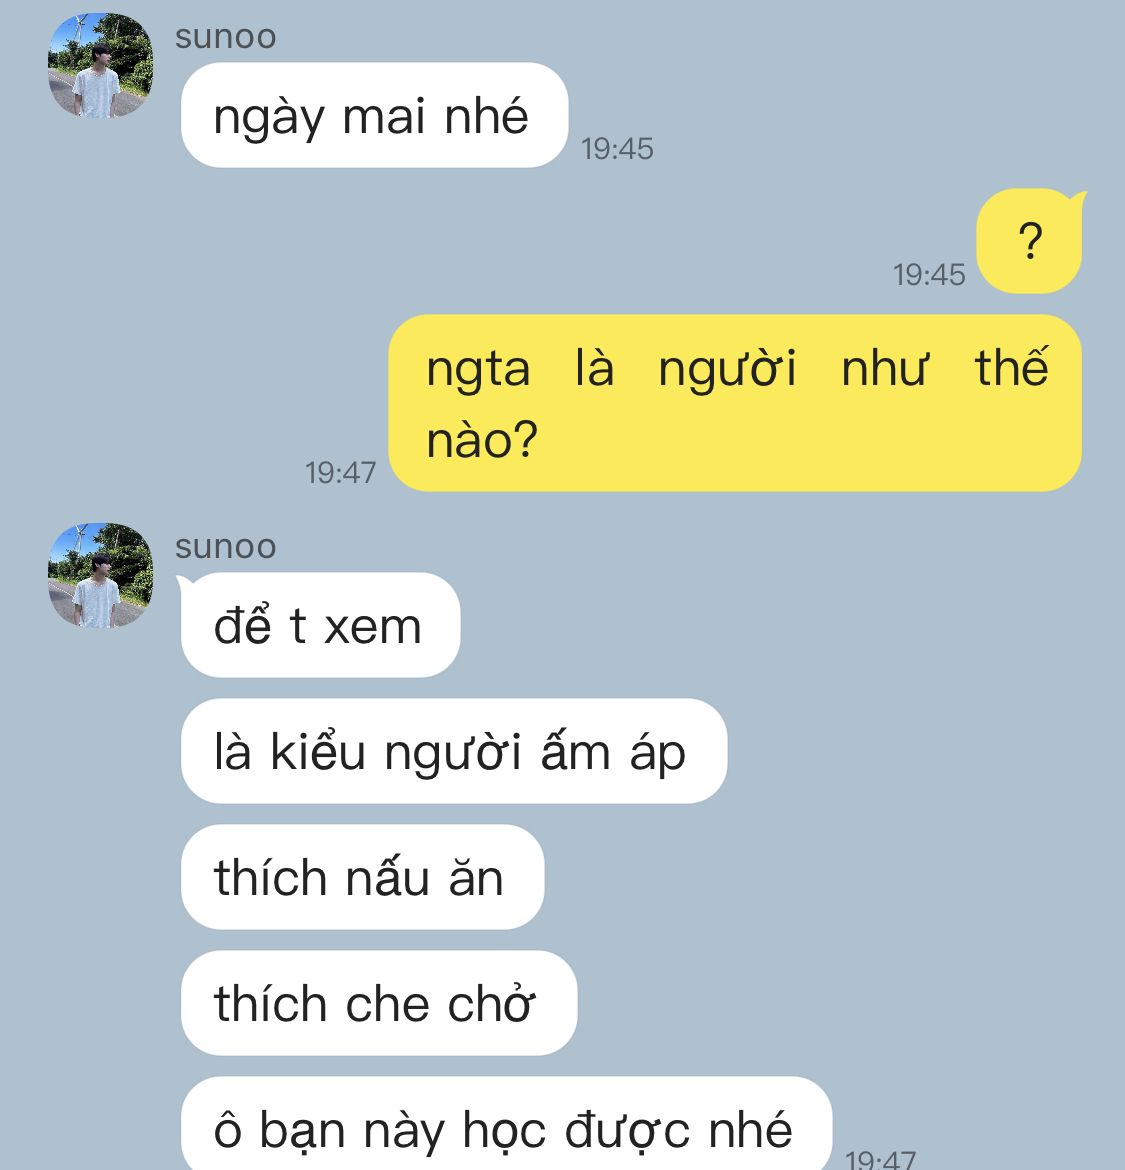
Task: Click the word "nào?" in the yellow message
Action: (x=482, y=439)
